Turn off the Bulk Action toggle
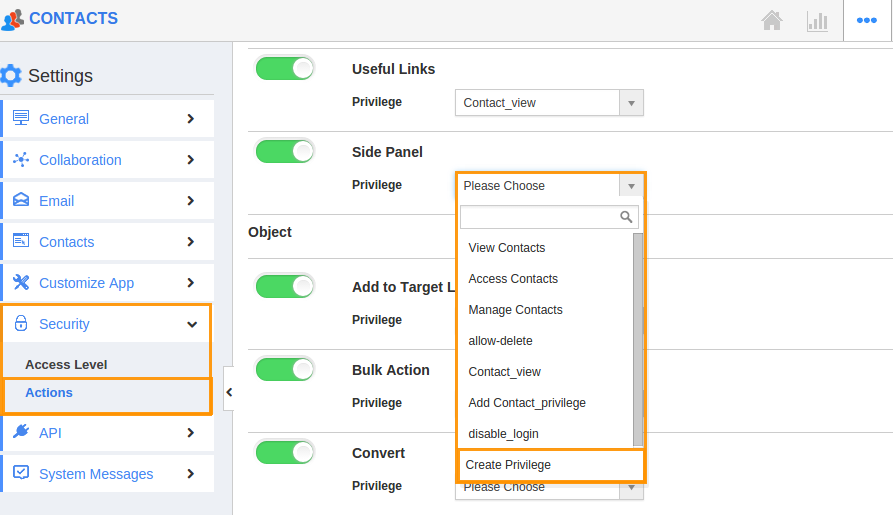Image resolution: width=893 pixels, height=515 pixels. pyautogui.click(x=285, y=370)
